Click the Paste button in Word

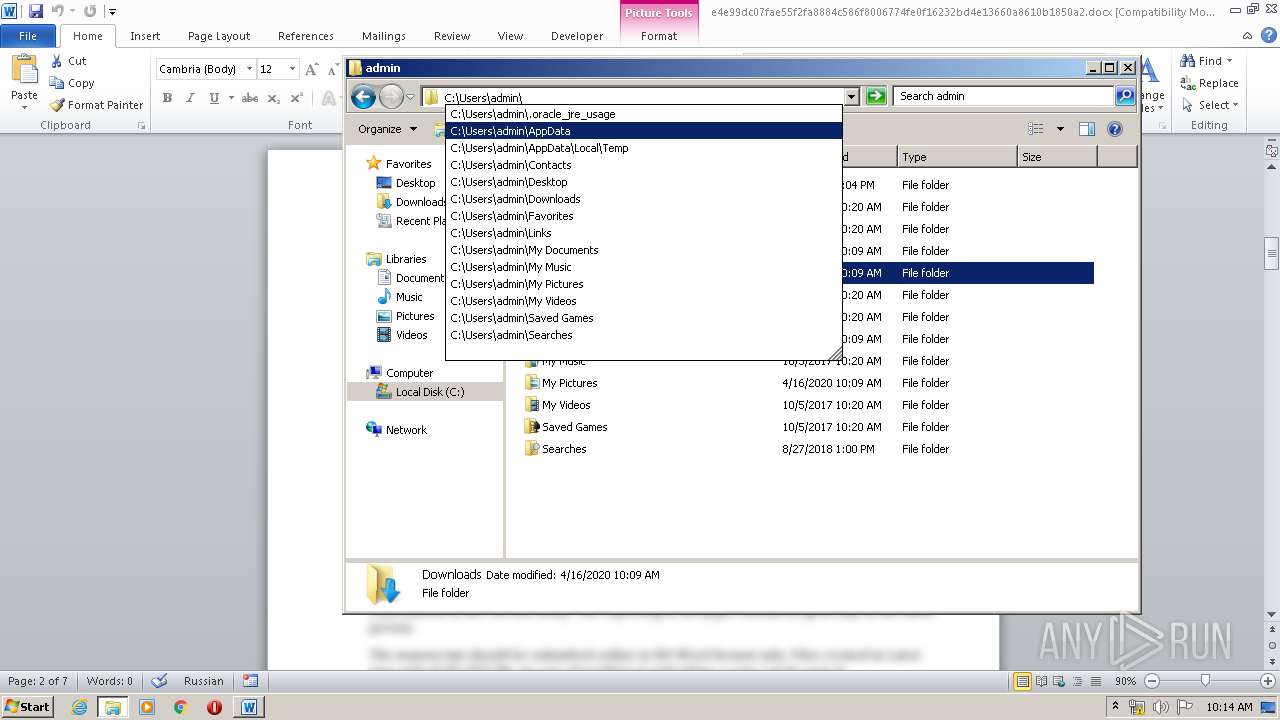point(24,80)
